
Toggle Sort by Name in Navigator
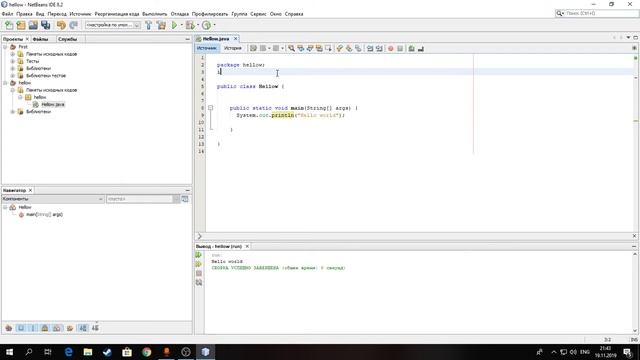(83, 328)
